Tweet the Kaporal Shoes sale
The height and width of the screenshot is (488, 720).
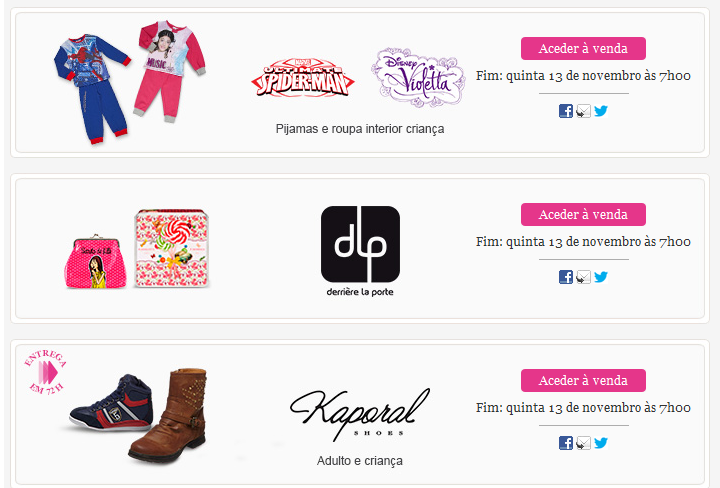click(601, 443)
